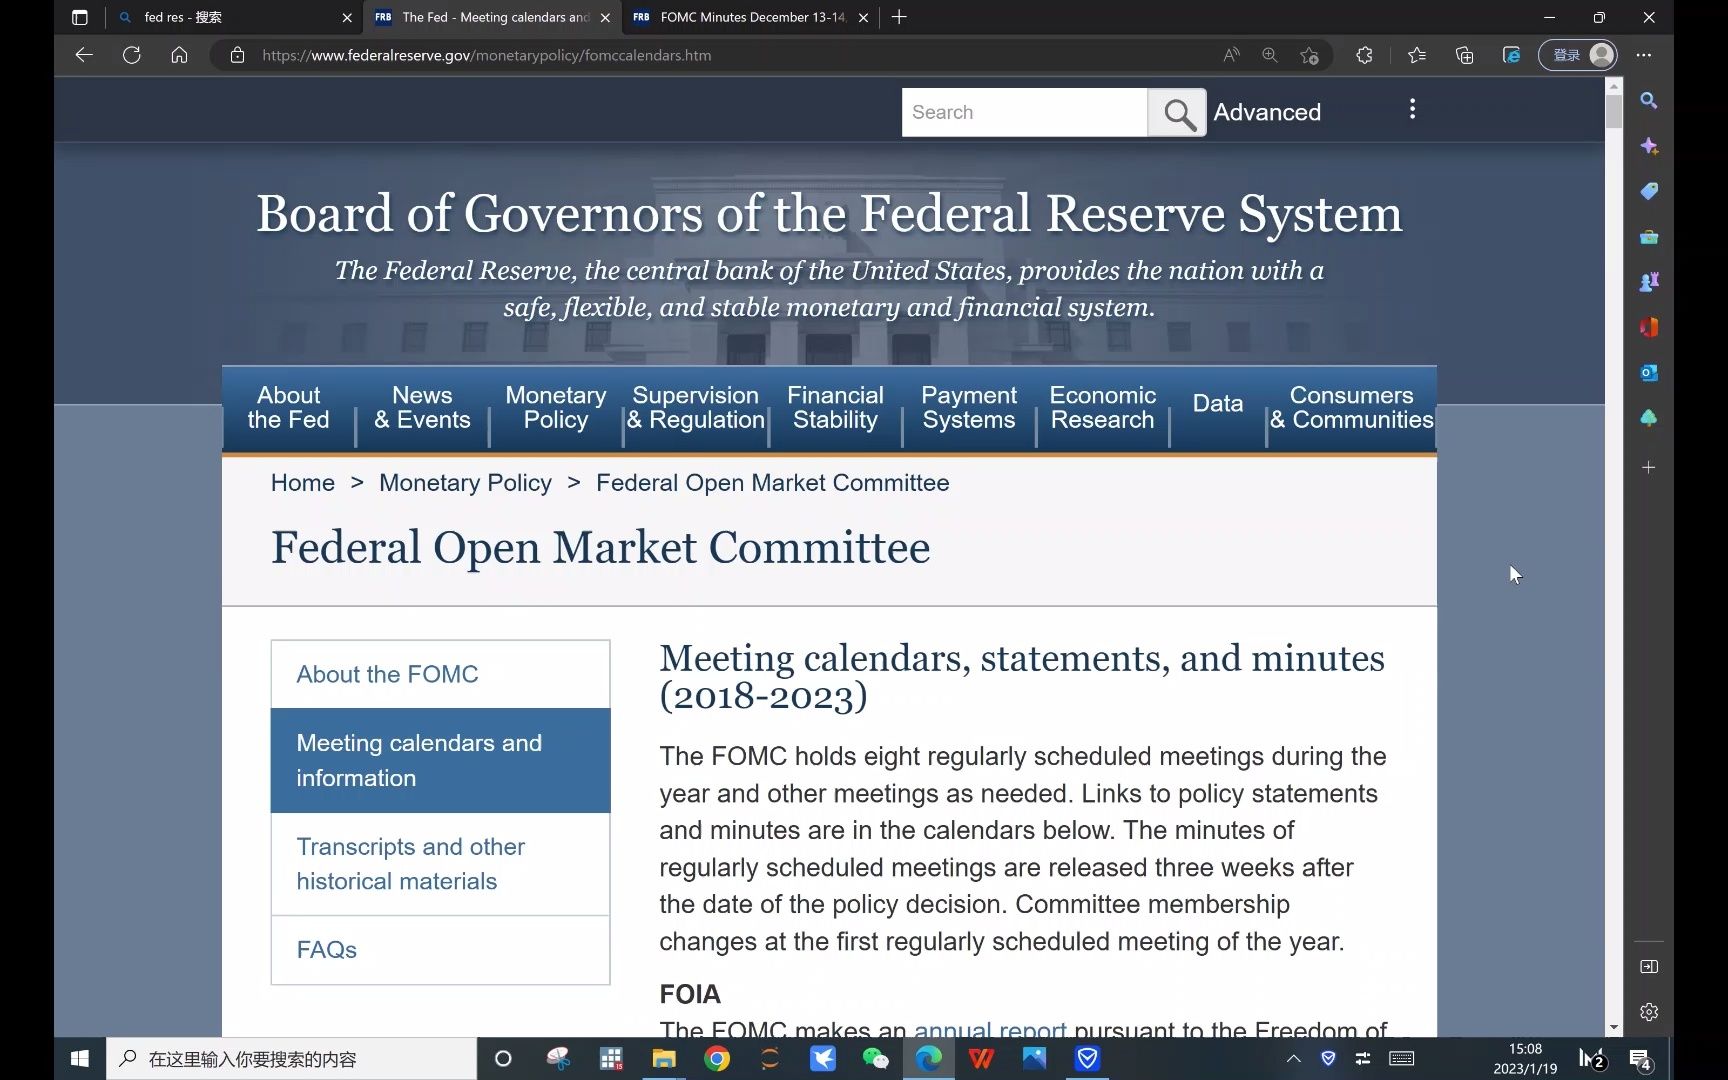Open browser Settings and more menu
Image resolution: width=1728 pixels, height=1080 pixels.
pos(1644,55)
